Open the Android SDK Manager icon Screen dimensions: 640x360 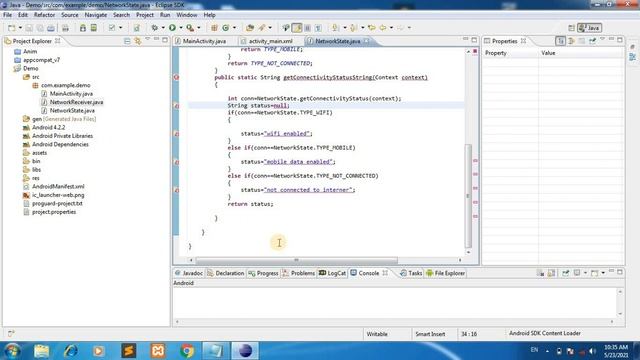pyautogui.click(x=83, y=28)
